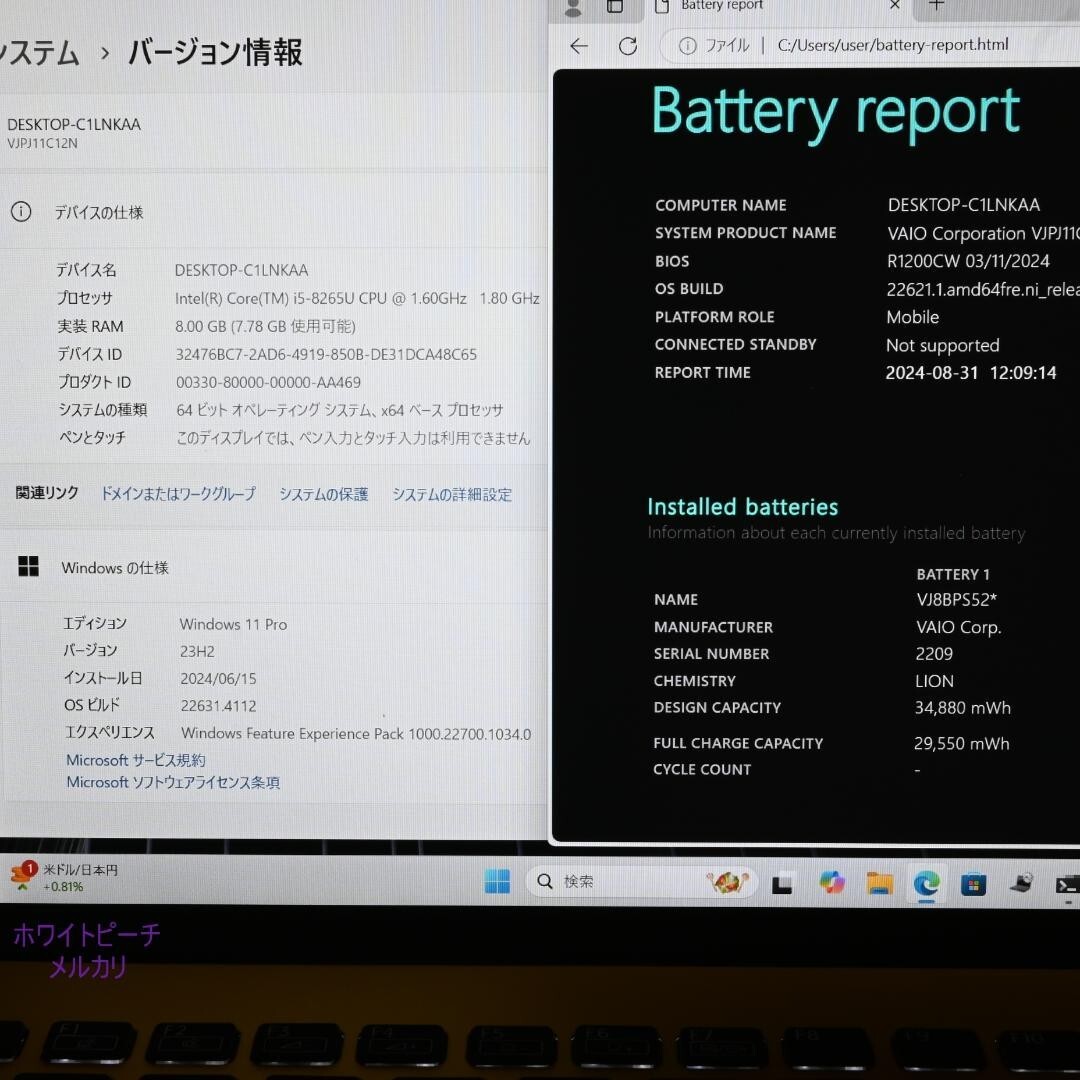Image resolution: width=1080 pixels, height=1080 pixels.
Task: Close the Battery report tab
Action: [x=894, y=5]
